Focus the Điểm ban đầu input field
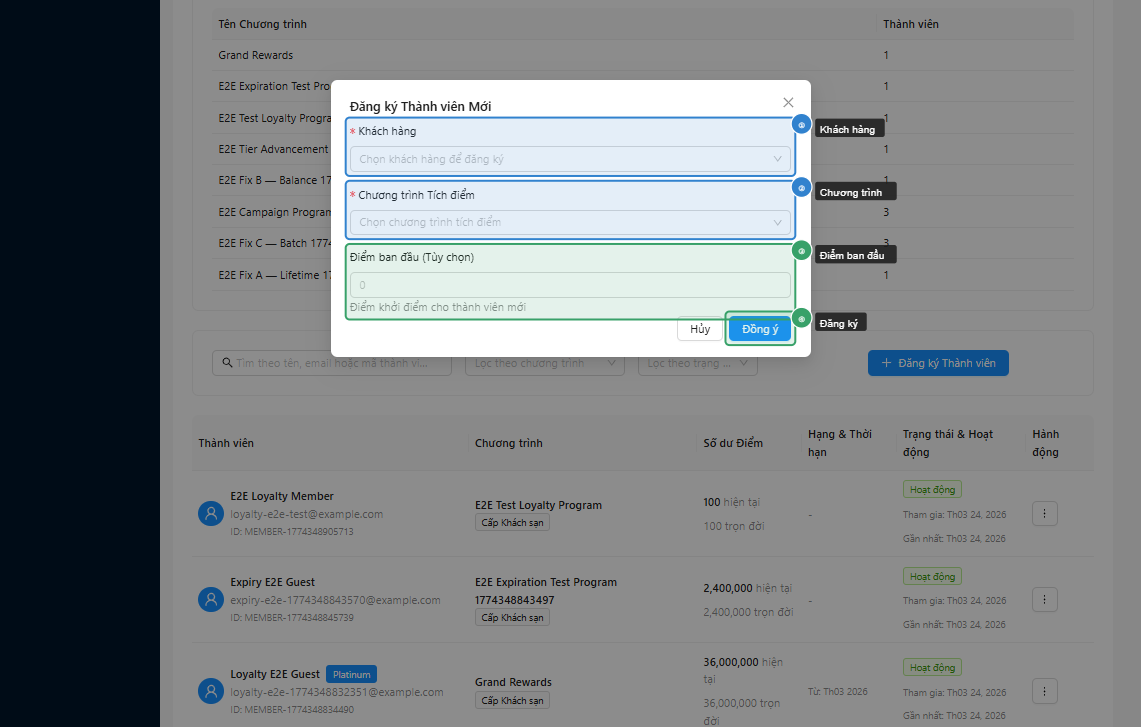This screenshot has height=727, width=1141. pos(570,285)
